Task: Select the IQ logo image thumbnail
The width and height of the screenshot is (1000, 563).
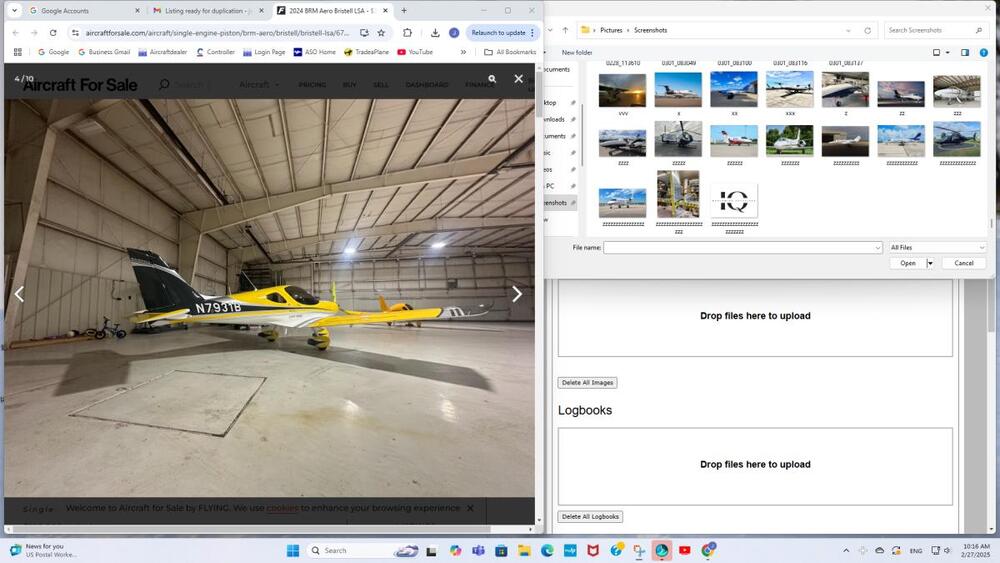Action: (734, 201)
